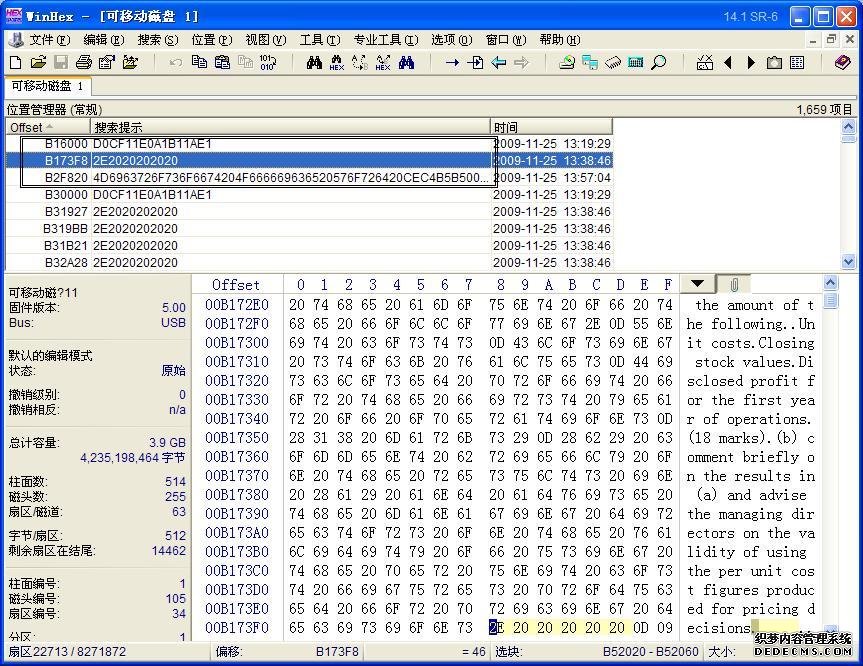Click the Open file folder icon
The width and height of the screenshot is (863, 666).
[x=36, y=62]
